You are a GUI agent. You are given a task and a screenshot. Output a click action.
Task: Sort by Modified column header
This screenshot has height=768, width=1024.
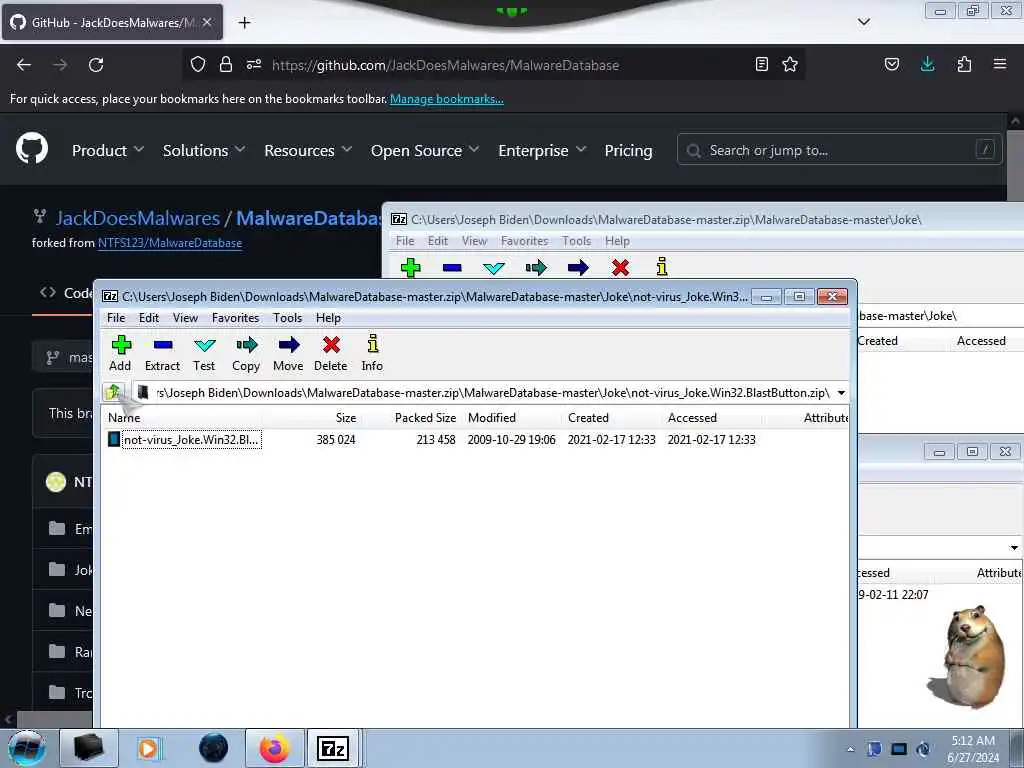[492, 418]
